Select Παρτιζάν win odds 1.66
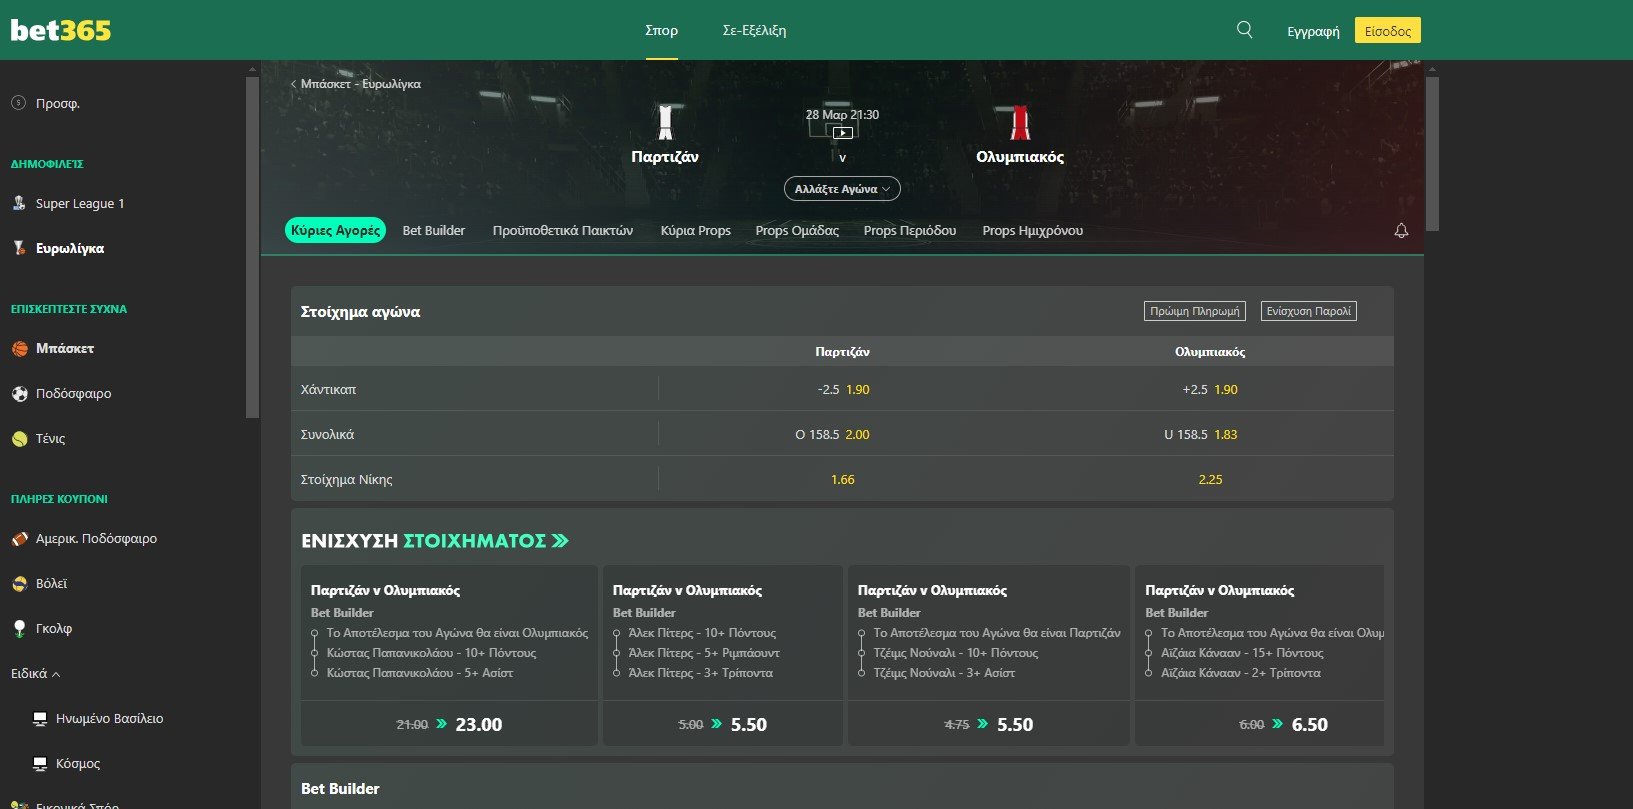This screenshot has height=809, width=1633. [x=842, y=480]
